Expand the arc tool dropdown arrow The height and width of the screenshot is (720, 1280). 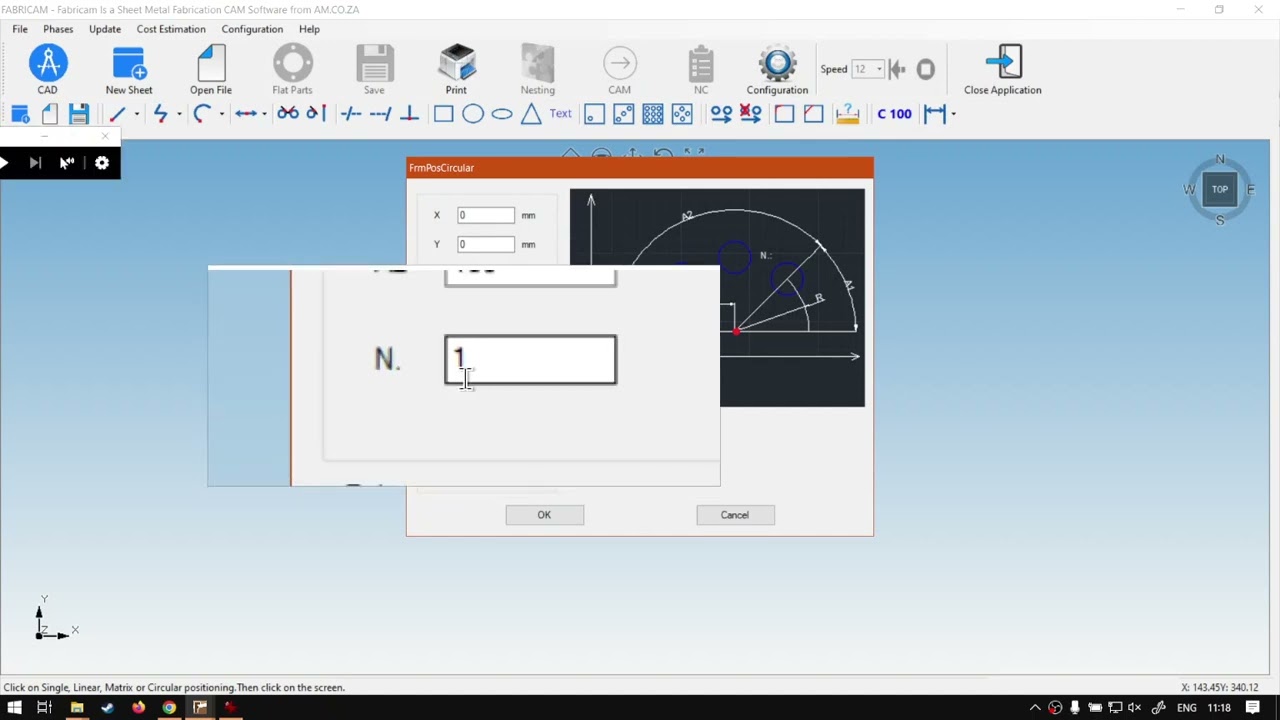(221, 114)
